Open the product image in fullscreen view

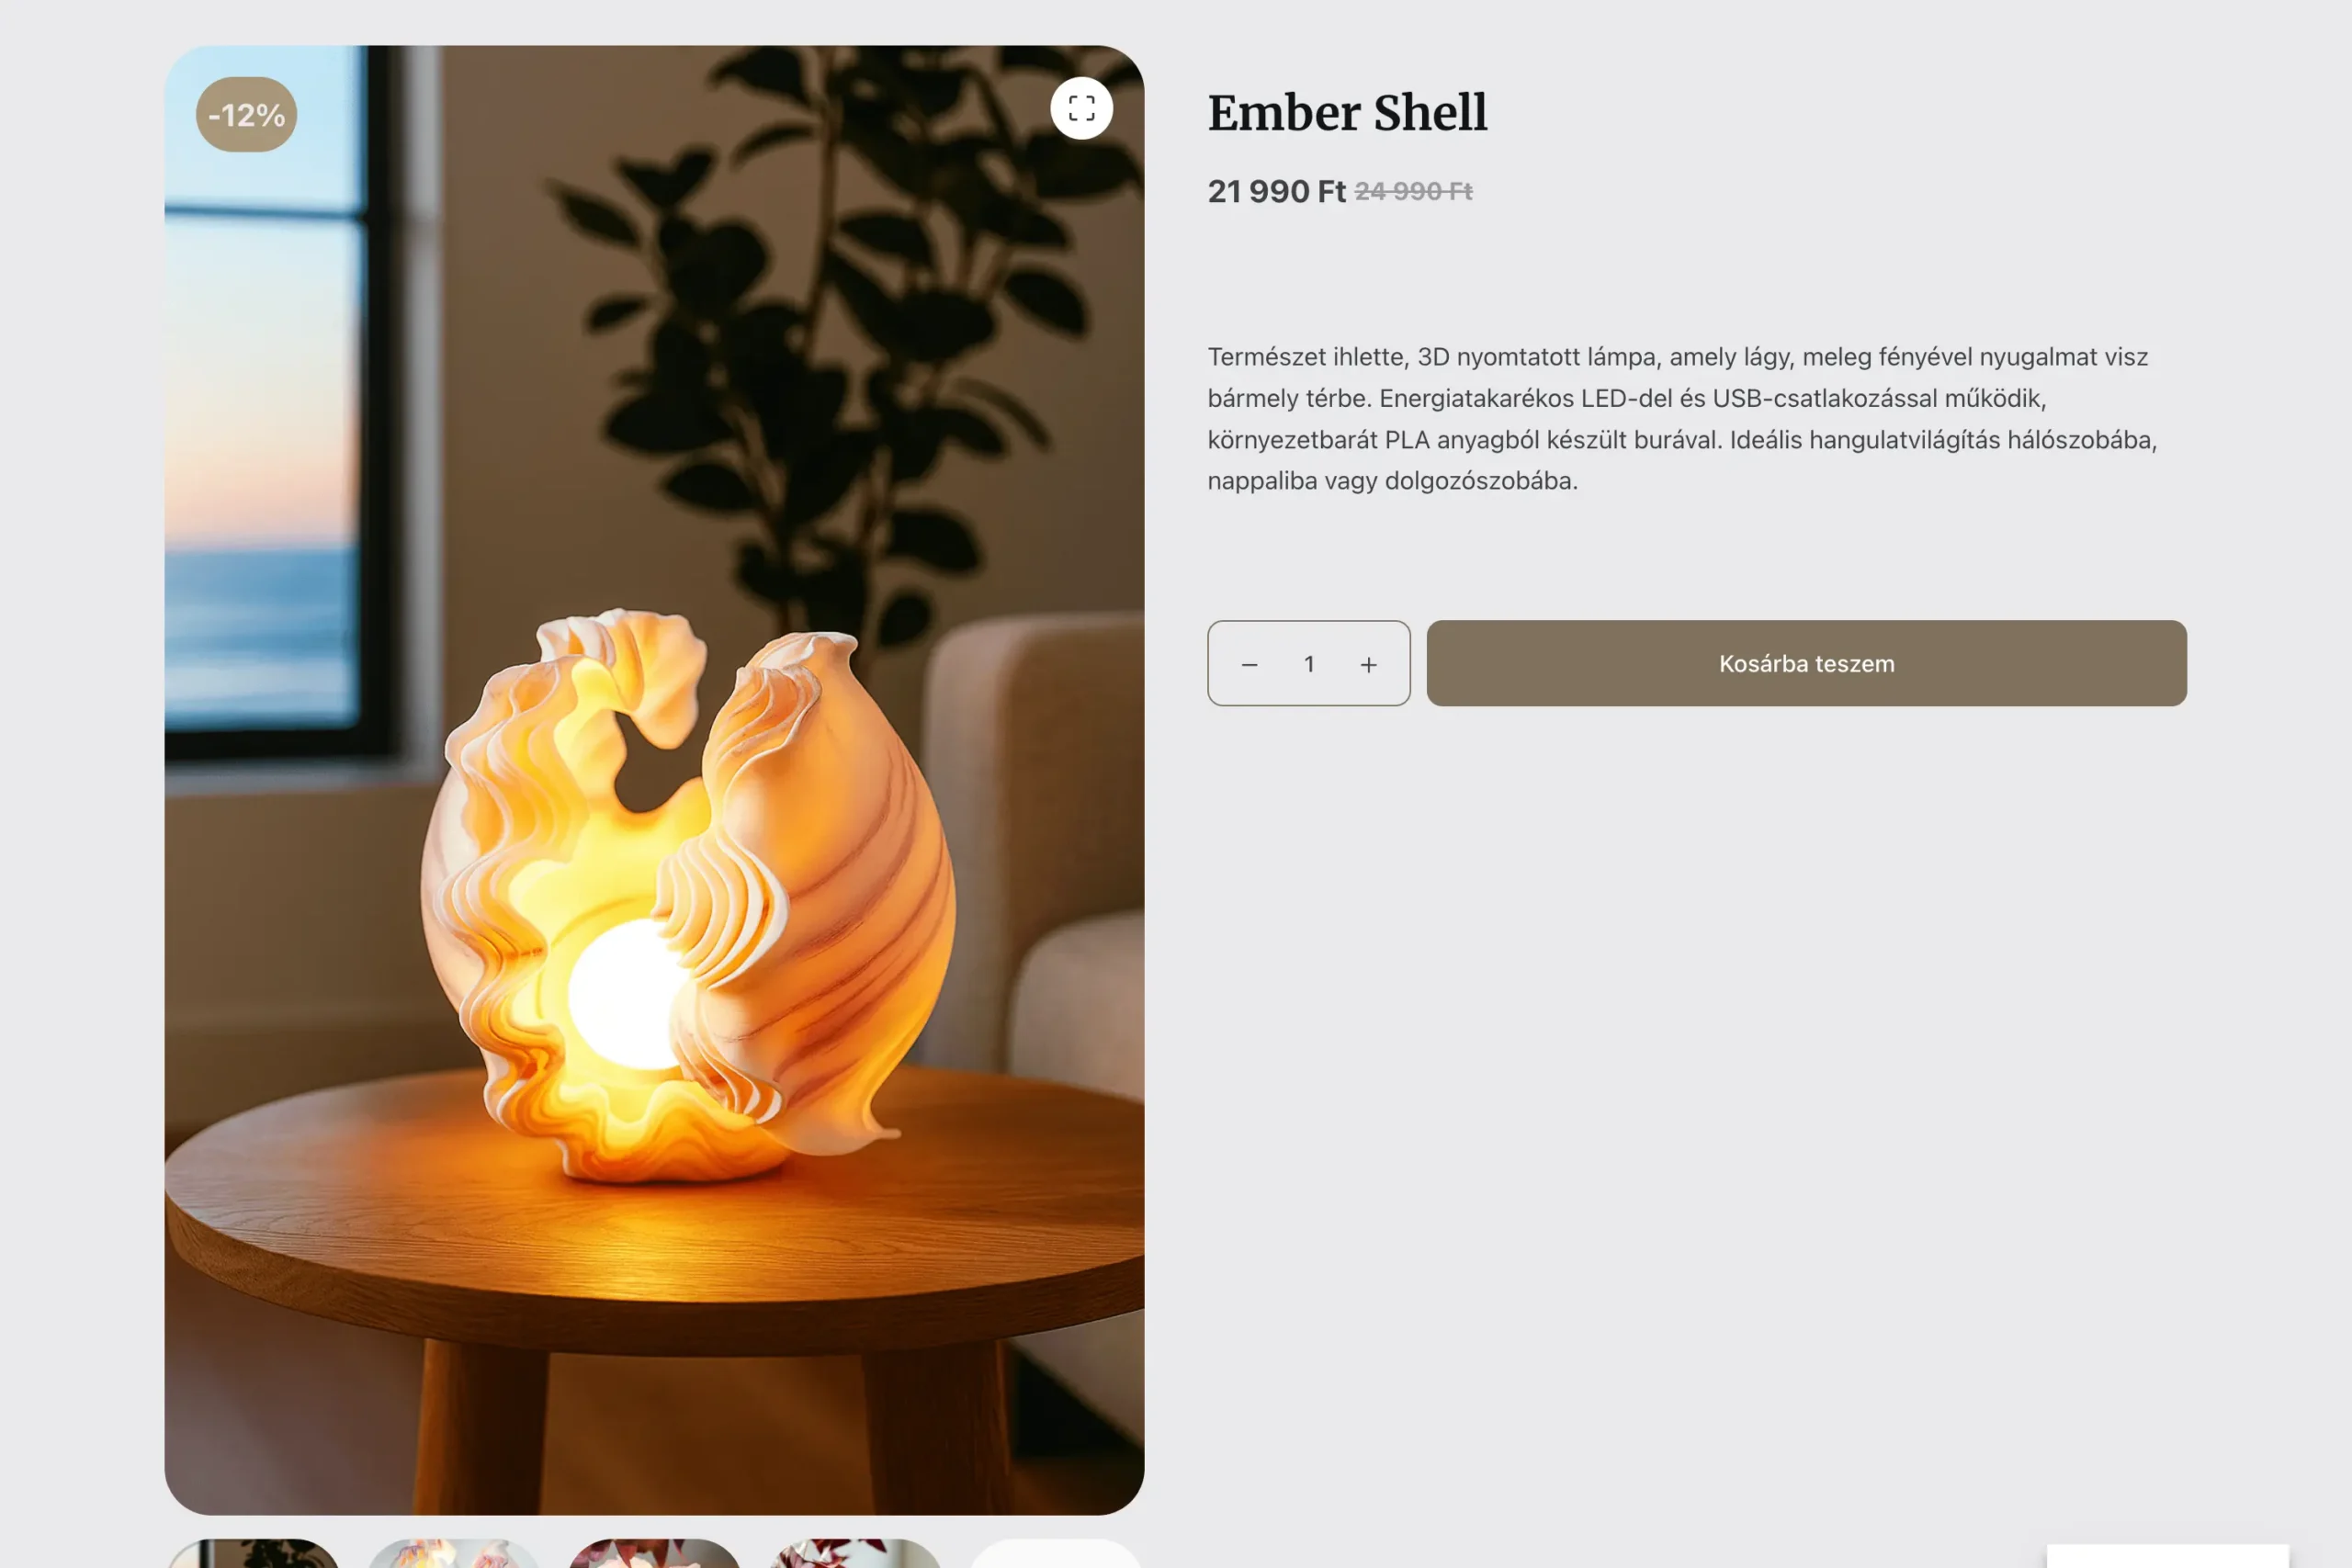pyautogui.click(x=1081, y=108)
